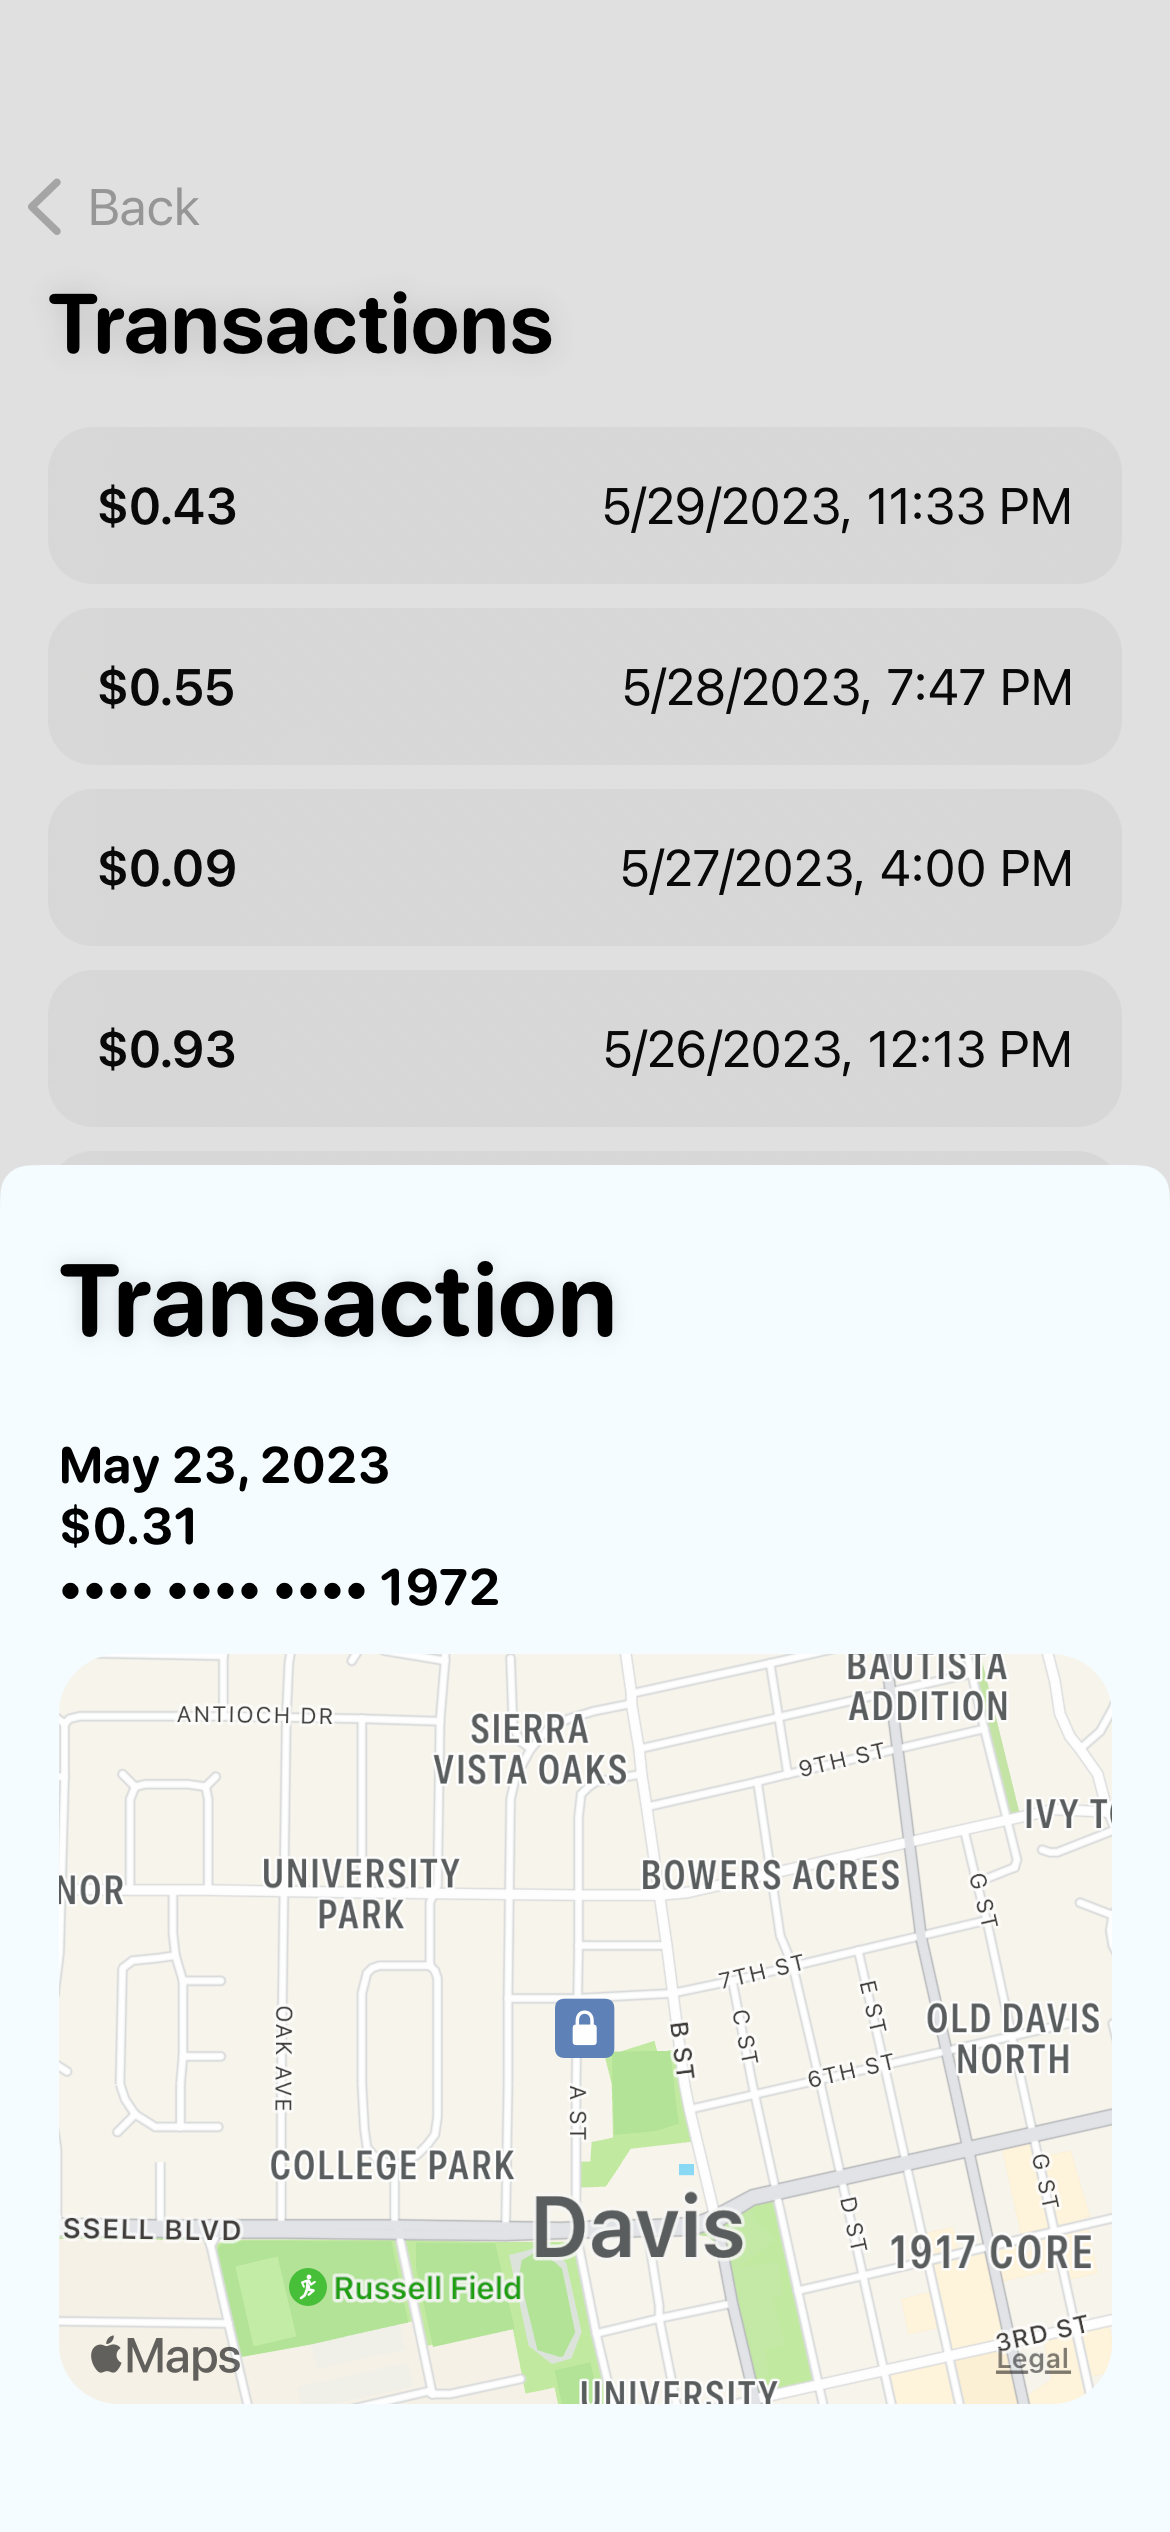Screen dimensions: 1170x2532
Task: Click the blue lock pin on map
Action: tap(584, 2028)
